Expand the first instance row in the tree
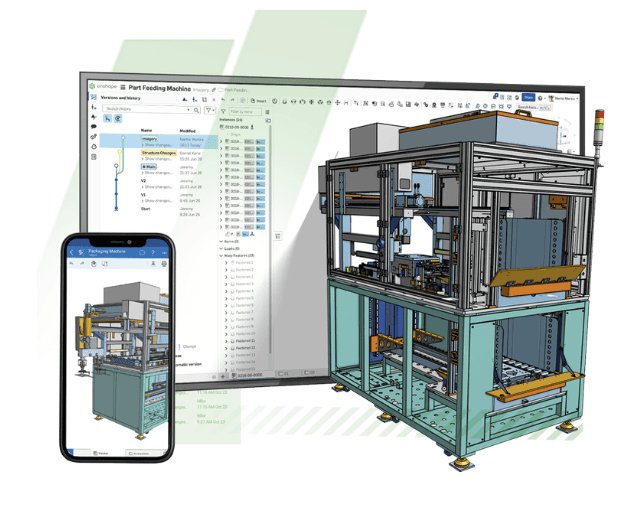Image resolution: width=636 pixels, height=524 pixels. [222, 142]
